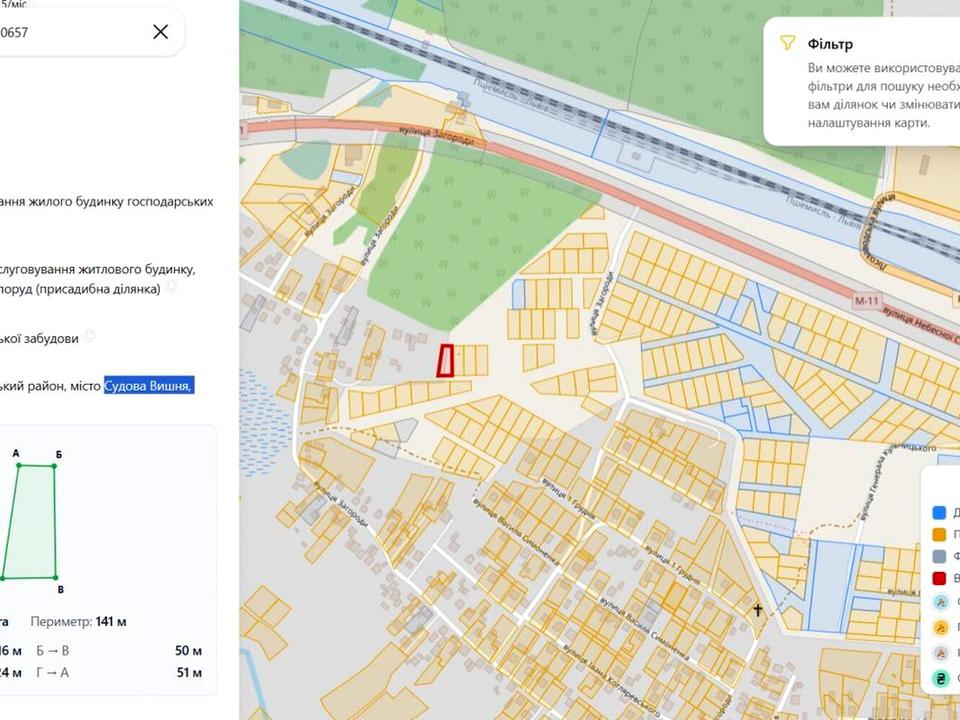Image resolution: width=960 pixels, height=720 pixels.
Task: Click the Фільтр heading in the tooltip
Action: point(830,43)
